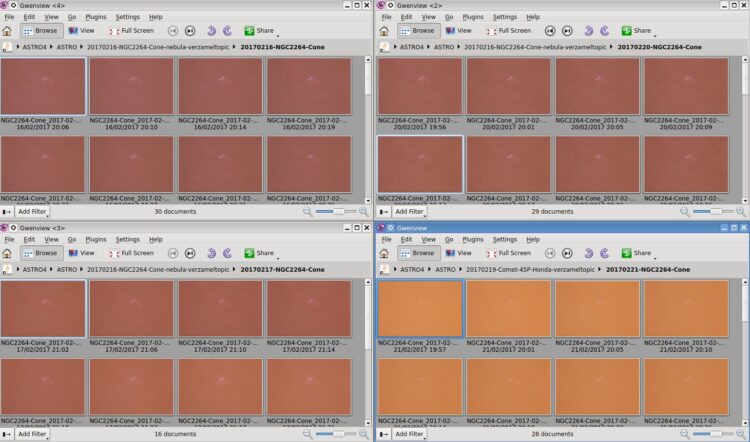Toggle the sidebar in Gwenview <2> window
Screen dimensions: 750x442
tap(384, 211)
